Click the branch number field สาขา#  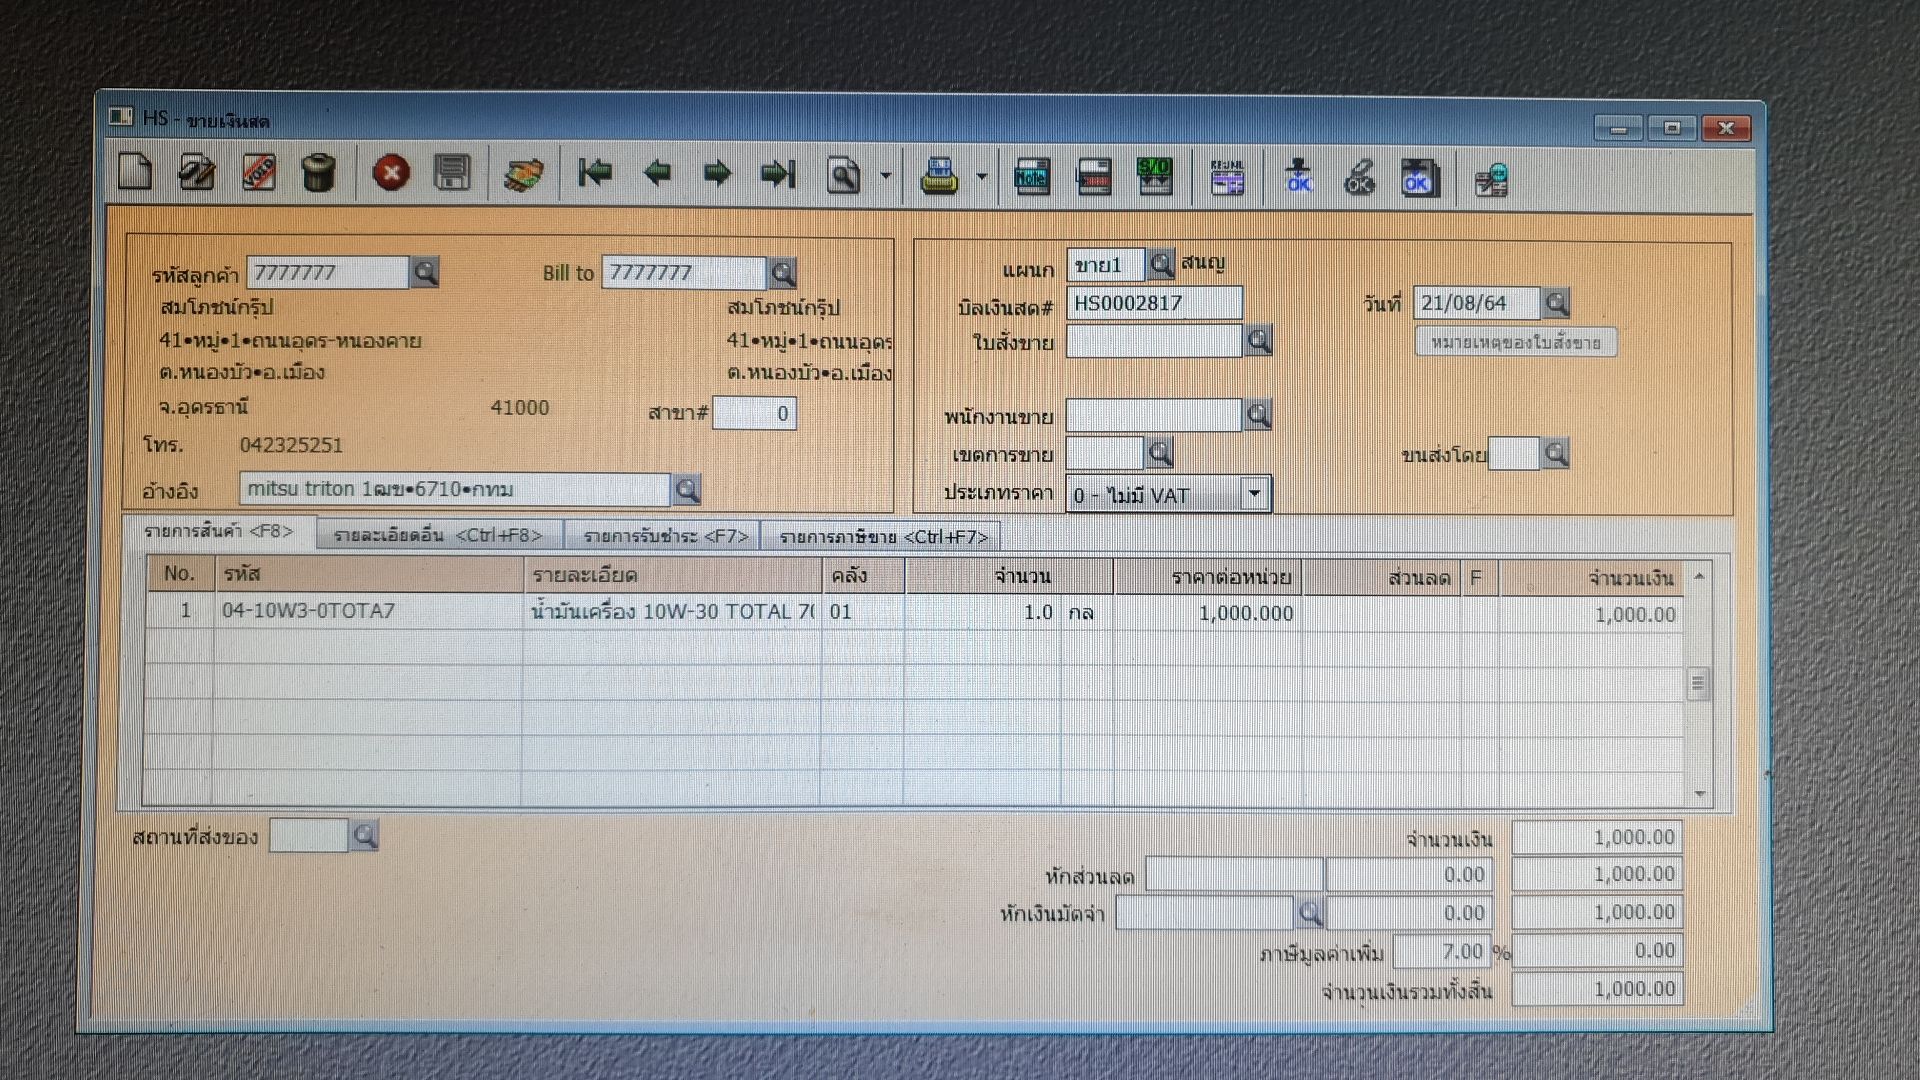pyautogui.click(x=754, y=413)
